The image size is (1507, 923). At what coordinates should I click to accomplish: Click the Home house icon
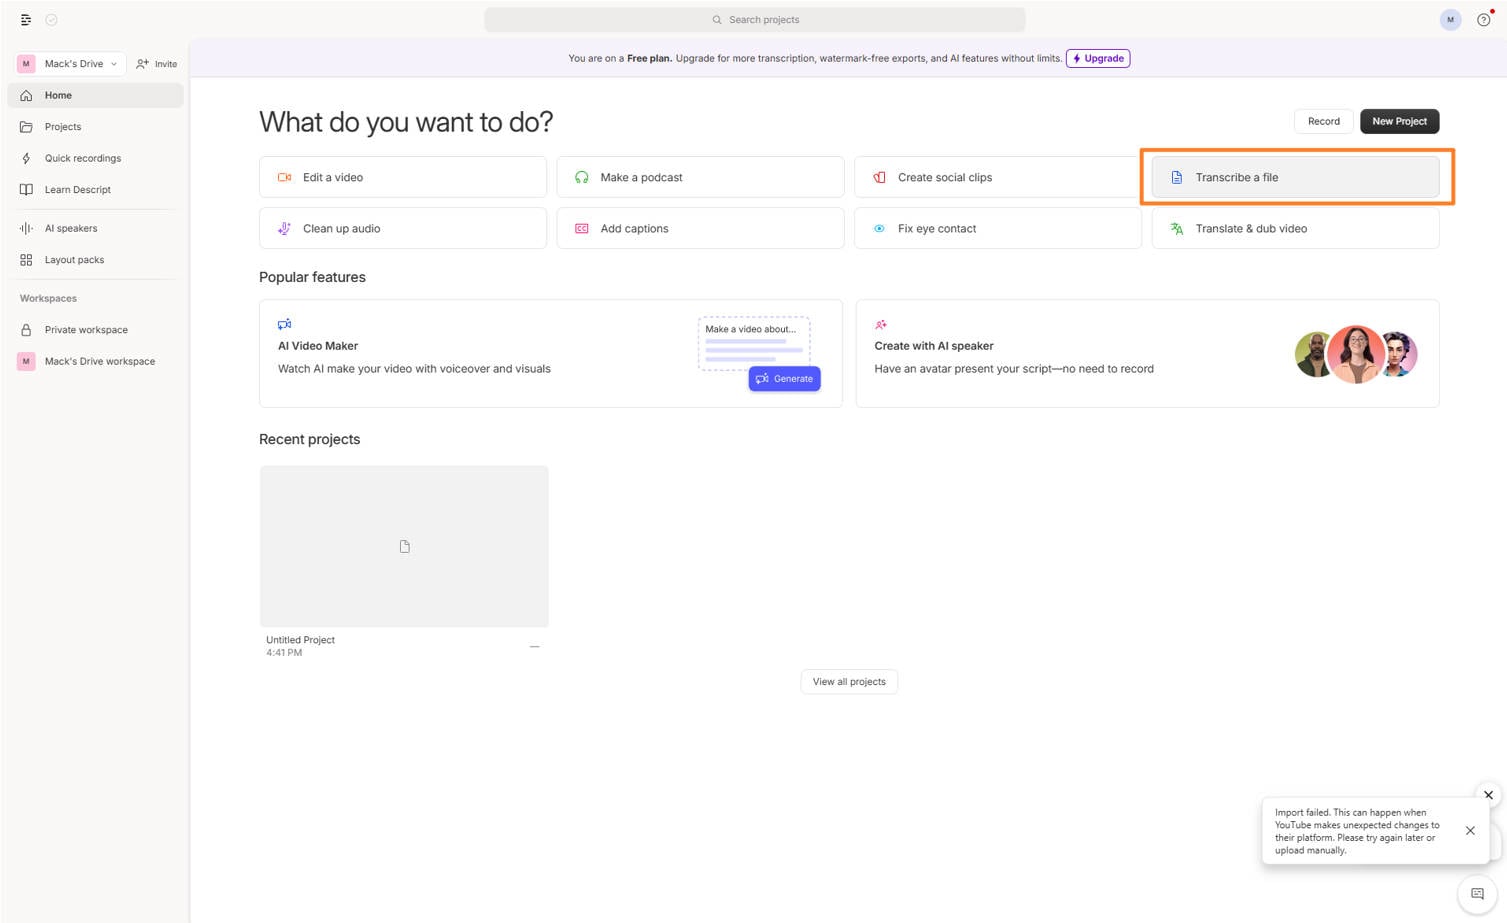pyautogui.click(x=27, y=95)
